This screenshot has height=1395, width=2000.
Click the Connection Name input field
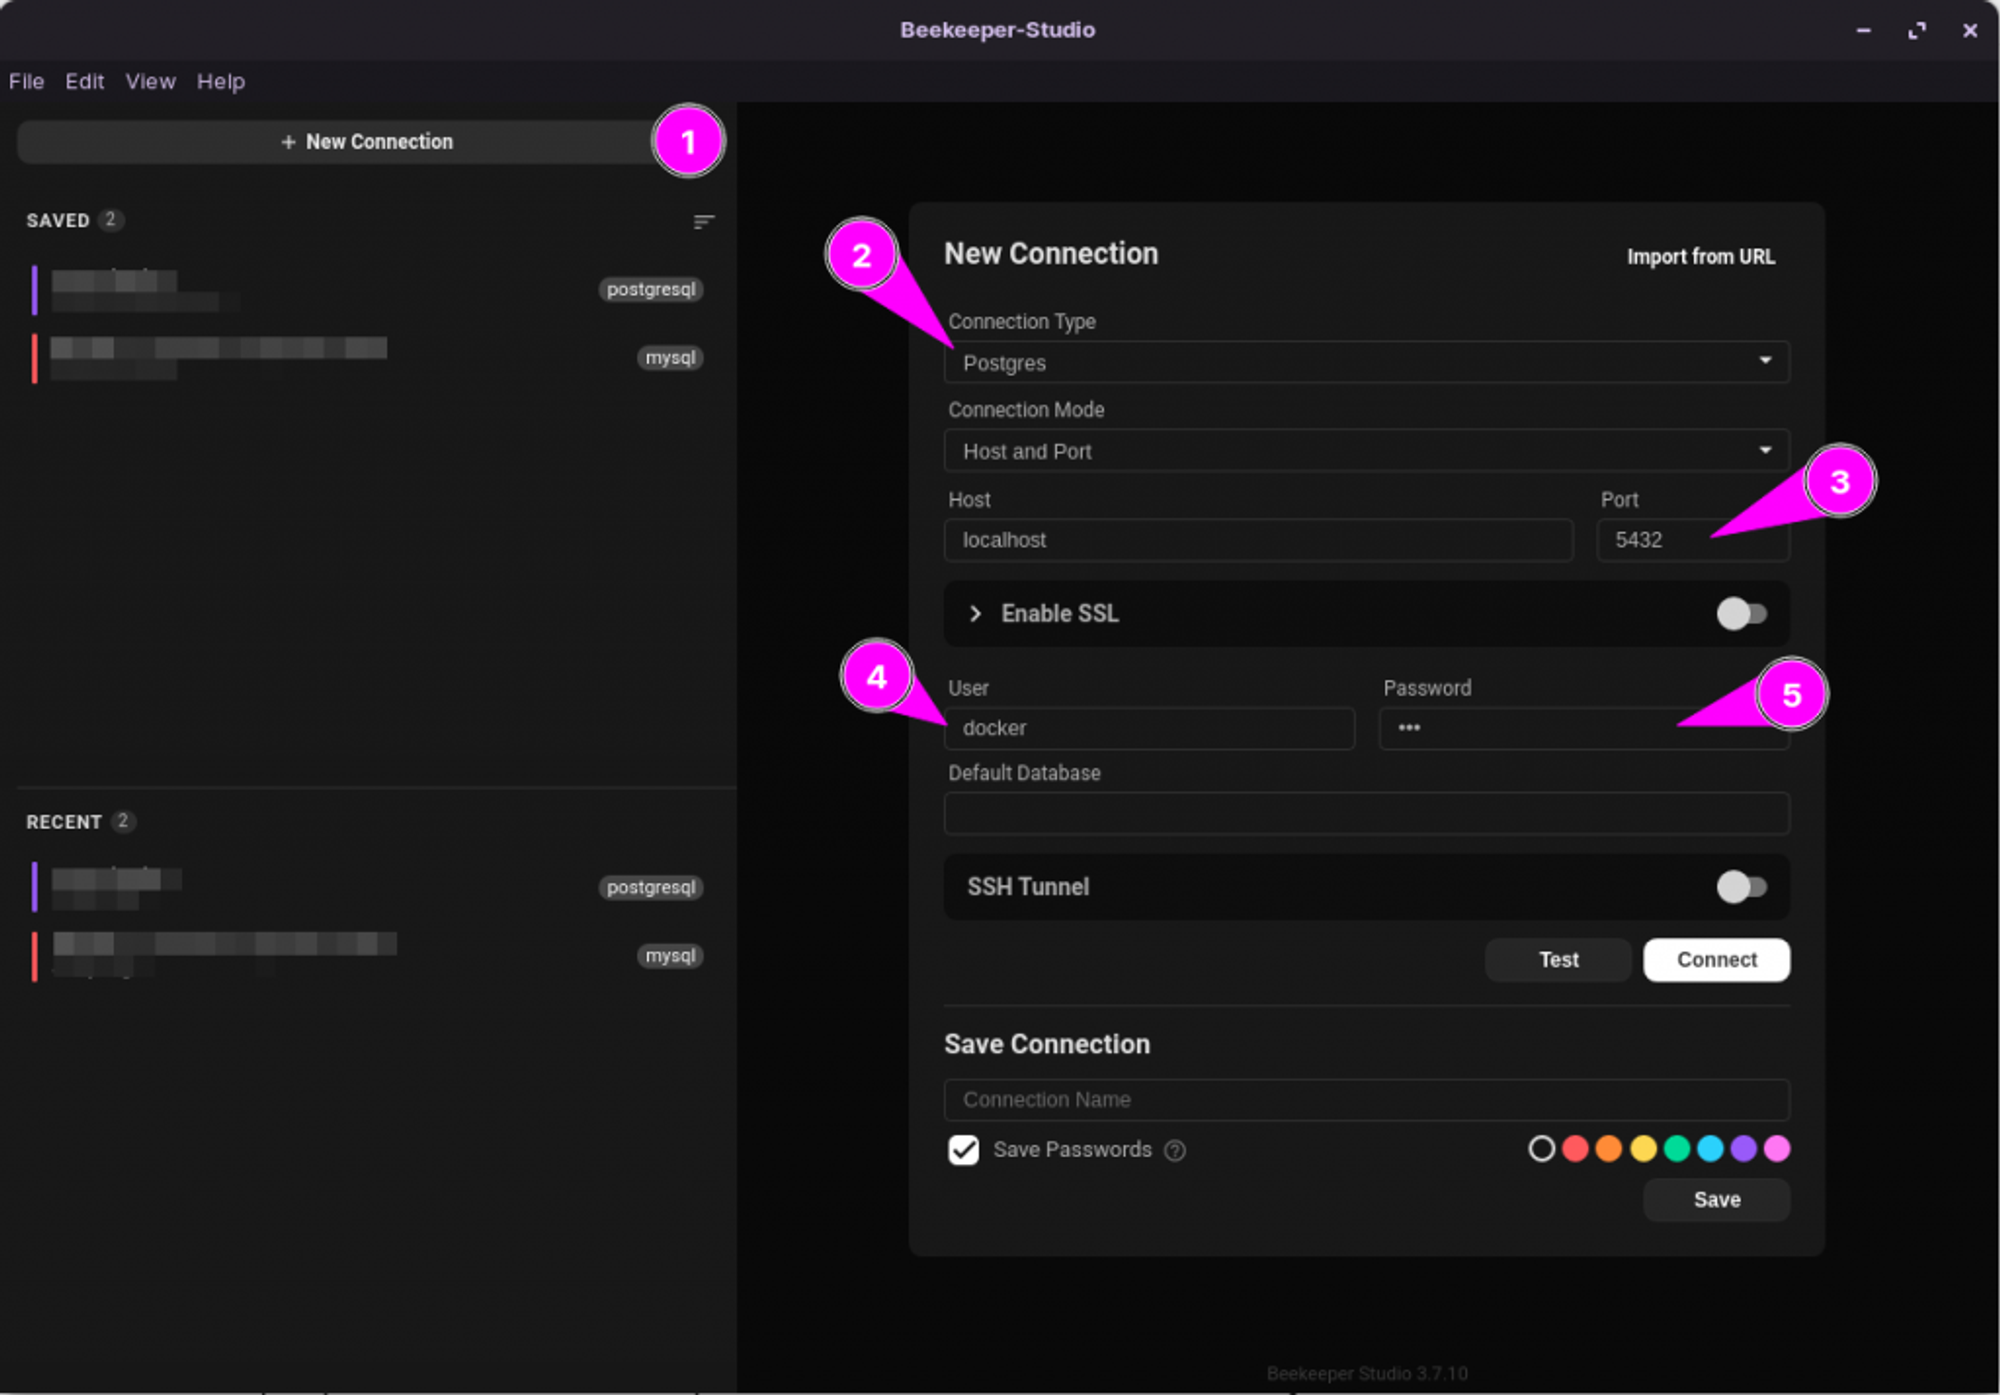point(1366,1100)
